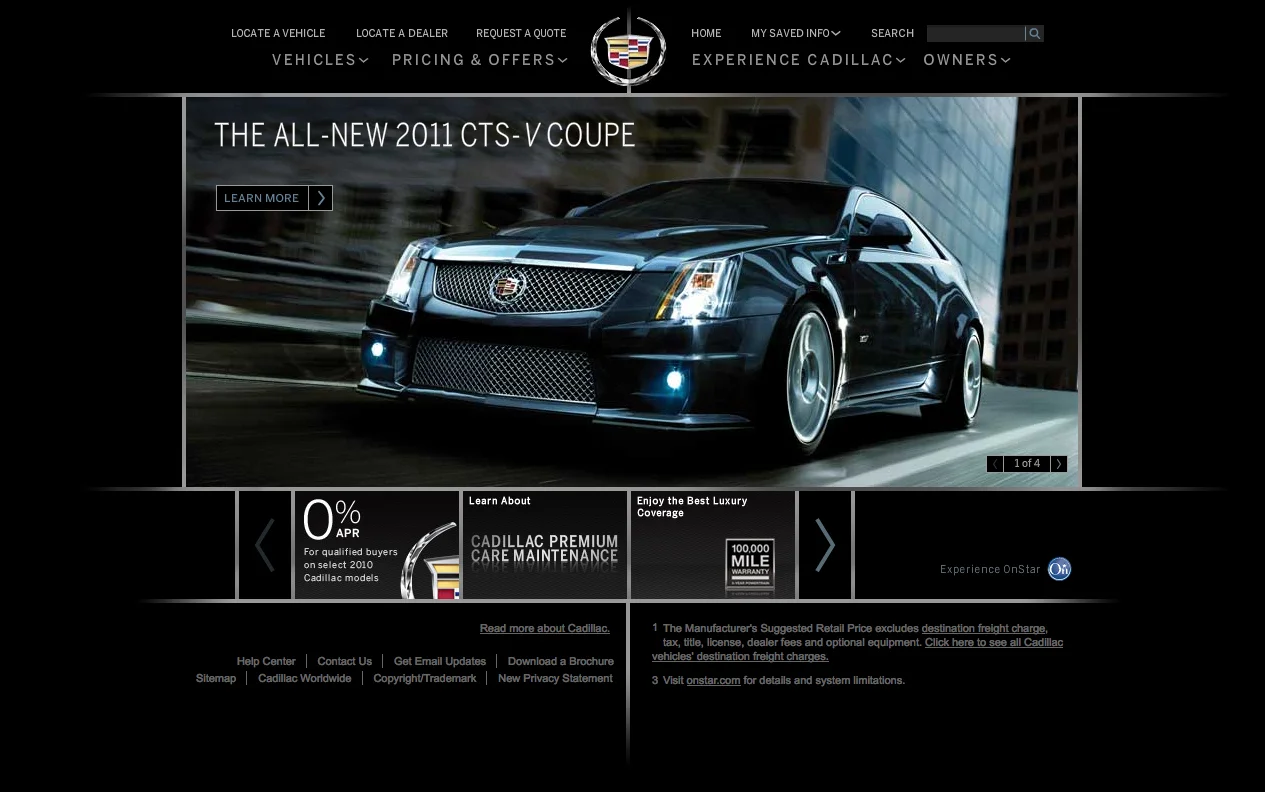Expand the Vehicles menu
This screenshot has height=792, width=1265.
(x=320, y=60)
